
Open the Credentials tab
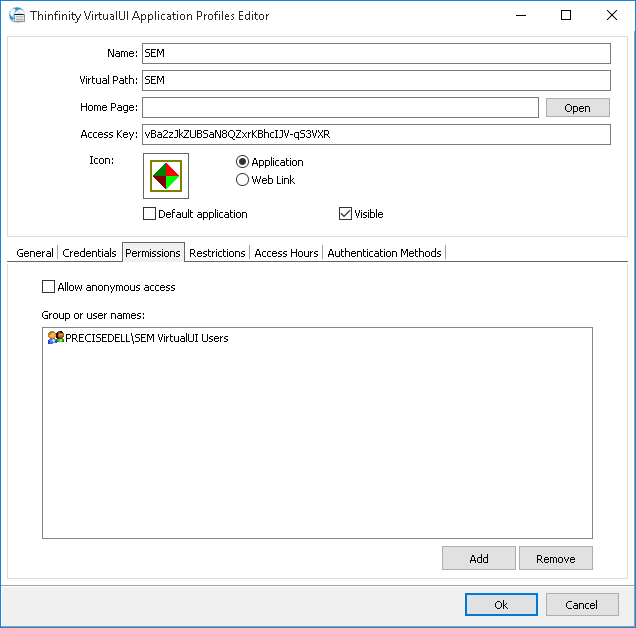(x=89, y=253)
